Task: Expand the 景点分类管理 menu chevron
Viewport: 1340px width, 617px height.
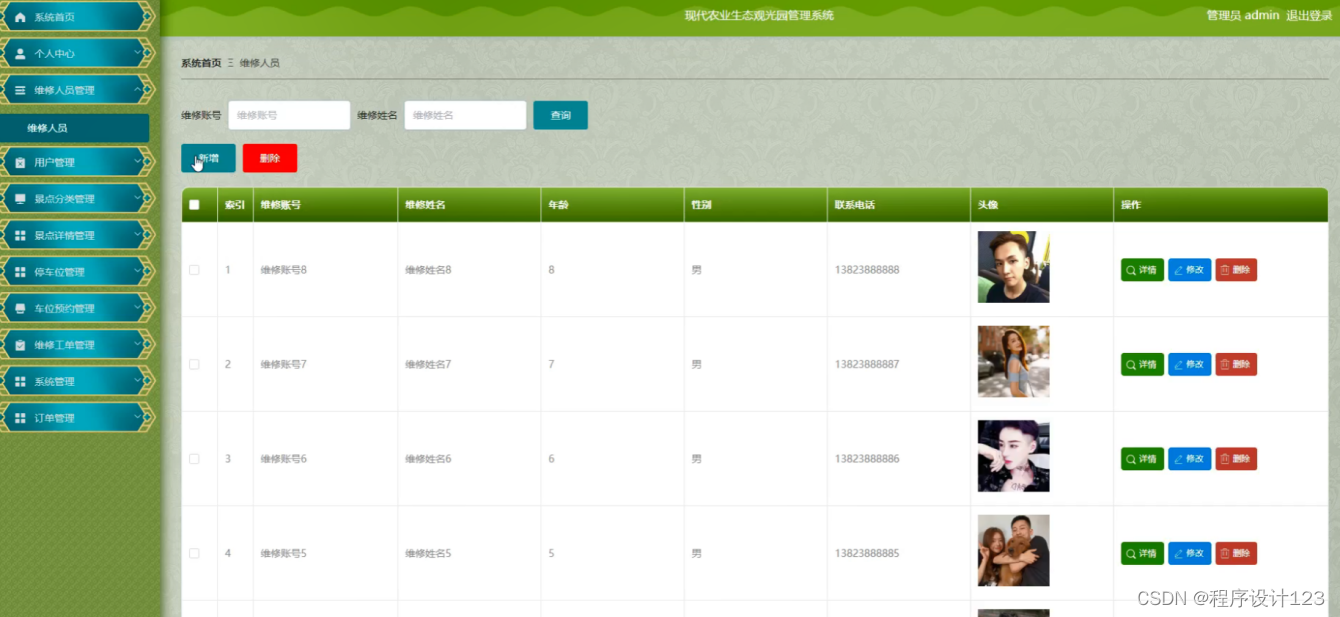Action: click(137, 199)
